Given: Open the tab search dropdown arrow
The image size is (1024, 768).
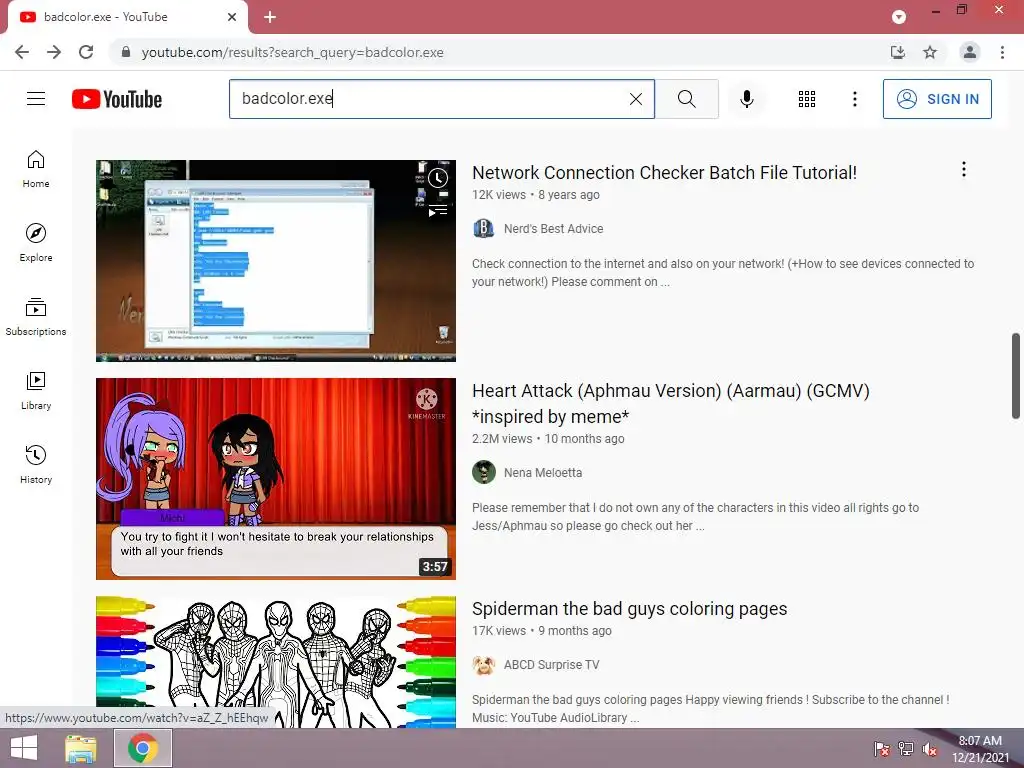Looking at the screenshot, I should pos(899,17).
